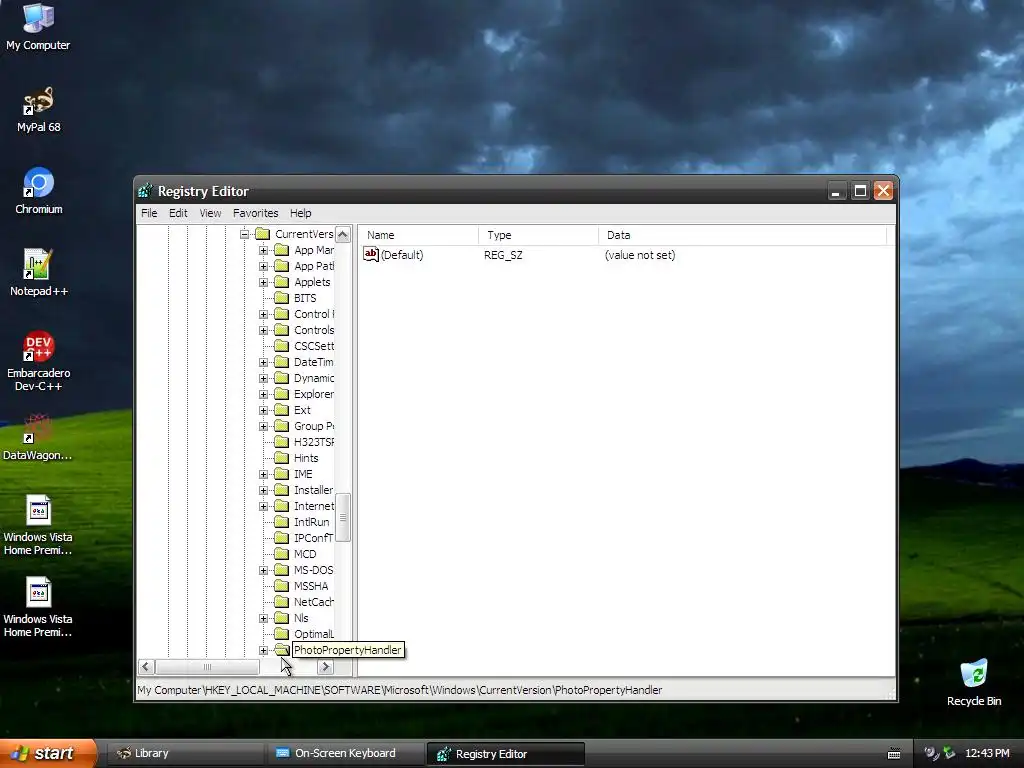Click the registry path in status bar
The width and height of the screenshot is (1024, 768).
point(400,690)
